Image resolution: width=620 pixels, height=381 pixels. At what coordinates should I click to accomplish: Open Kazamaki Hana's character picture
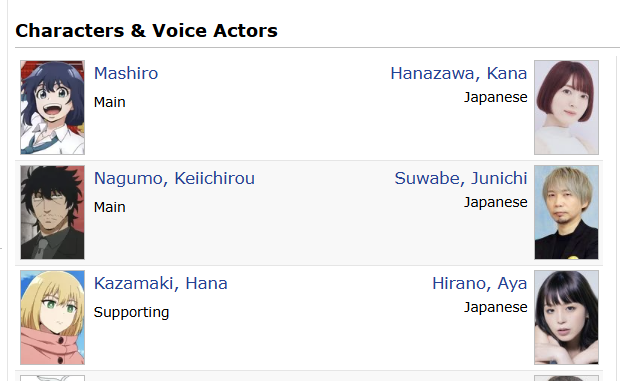point(53,317)
